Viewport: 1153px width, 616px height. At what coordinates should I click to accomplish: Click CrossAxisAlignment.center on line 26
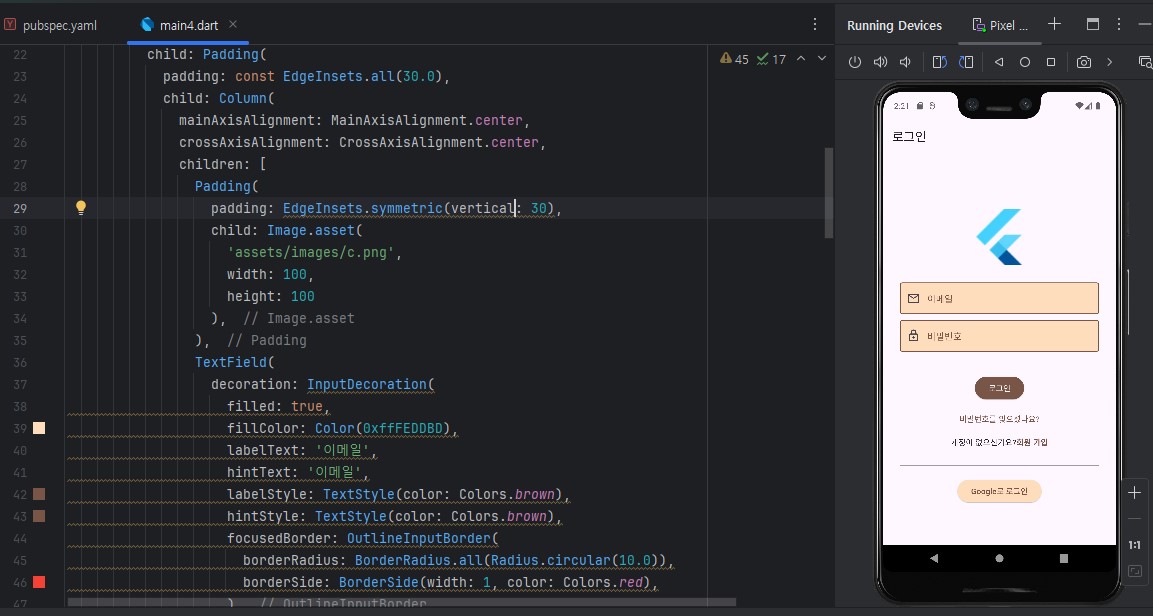(x=438, y=142)
